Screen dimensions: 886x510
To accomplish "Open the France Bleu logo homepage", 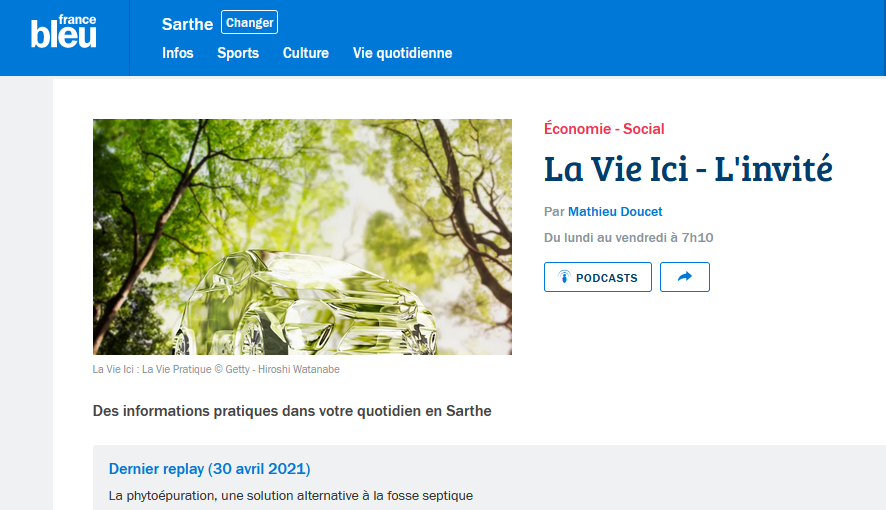I will 64,32.
